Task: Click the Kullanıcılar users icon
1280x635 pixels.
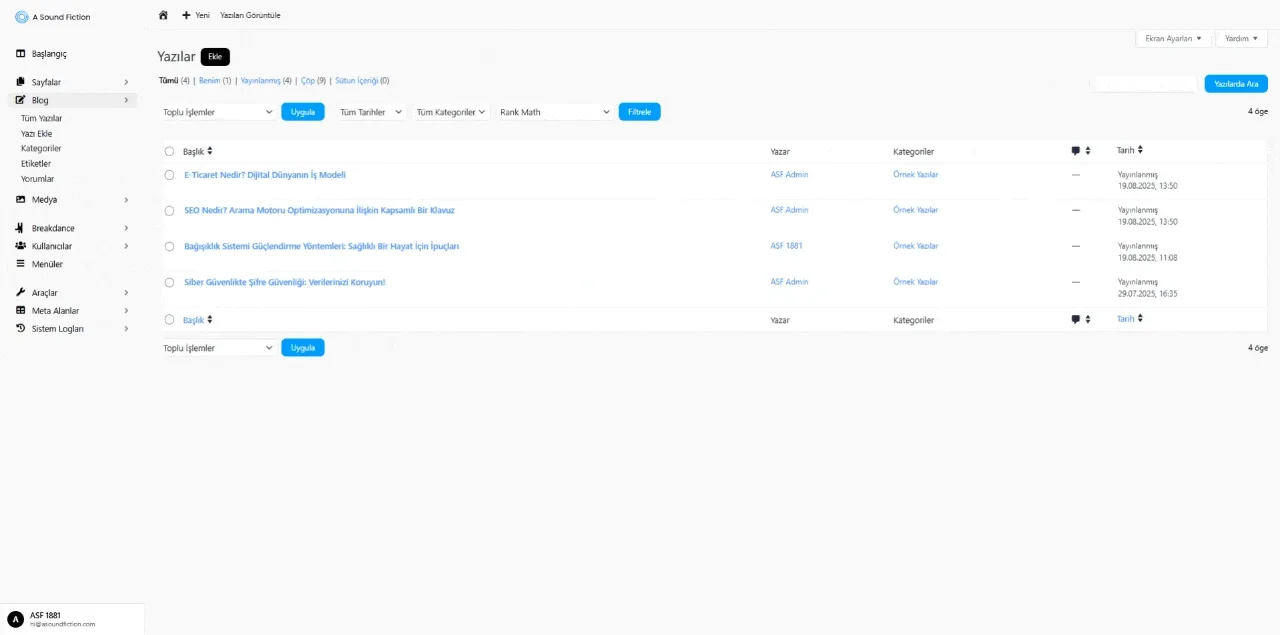Action: 21,246
